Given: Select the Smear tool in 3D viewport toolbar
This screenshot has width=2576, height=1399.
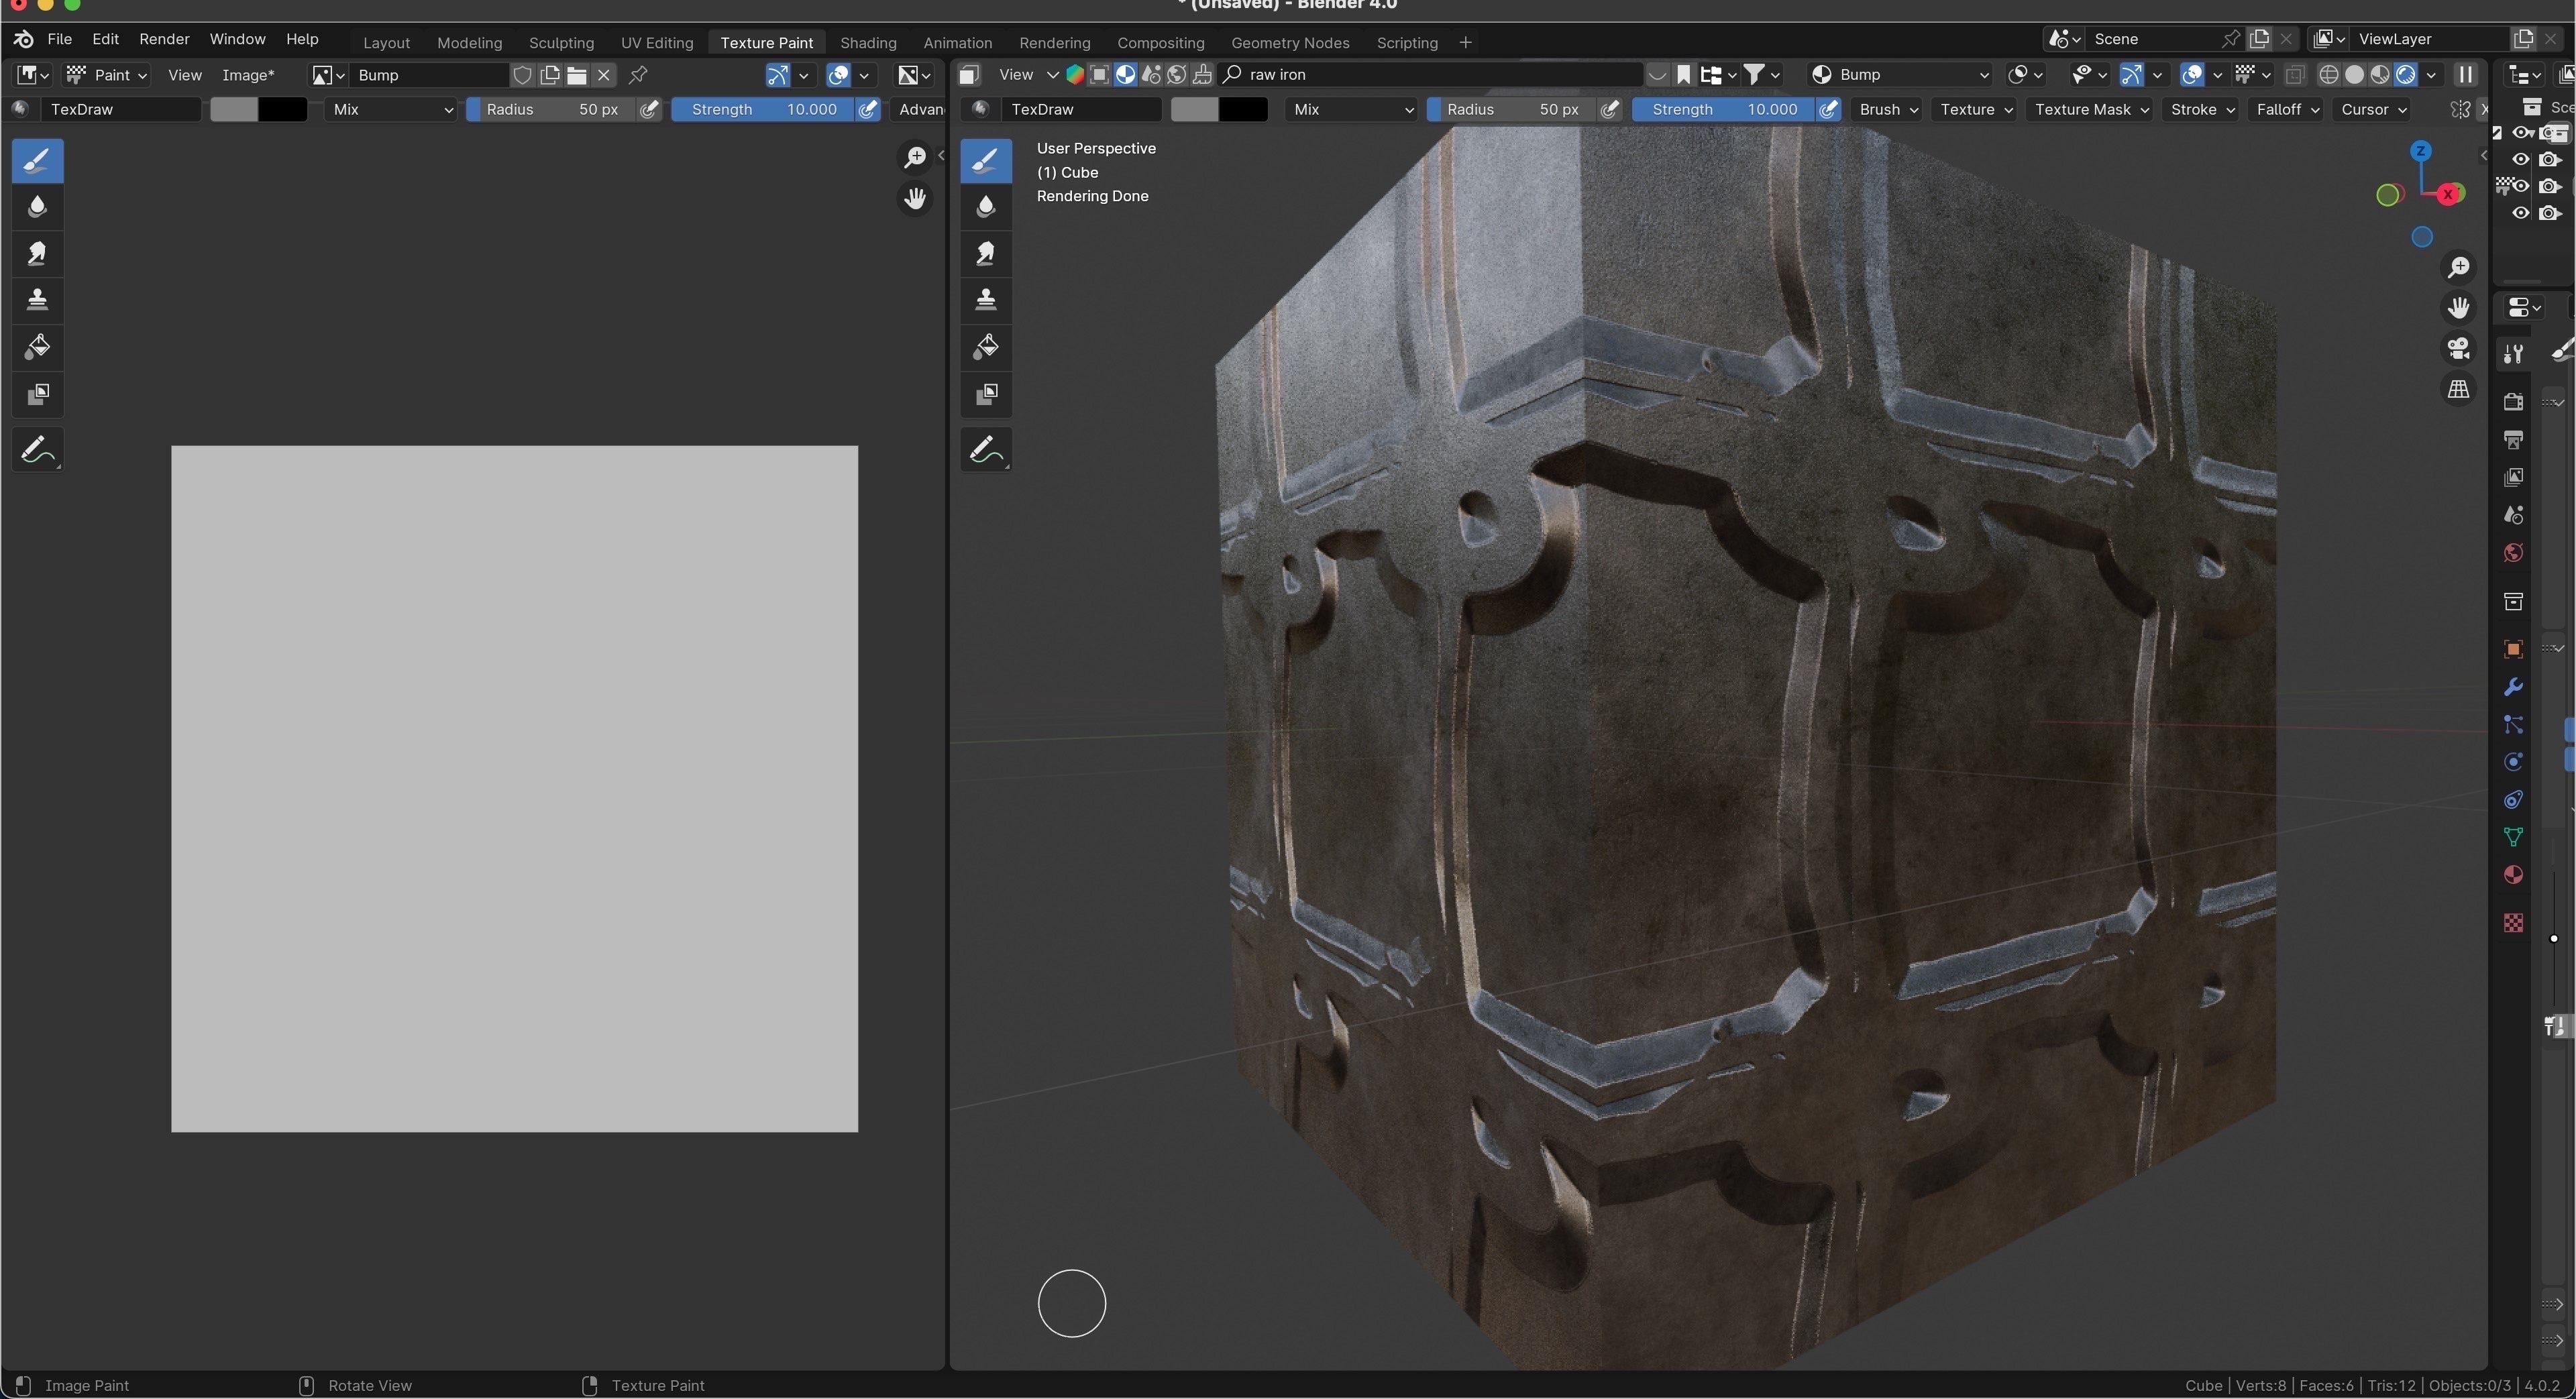Looking at the screenshot, I should (986, 253).
